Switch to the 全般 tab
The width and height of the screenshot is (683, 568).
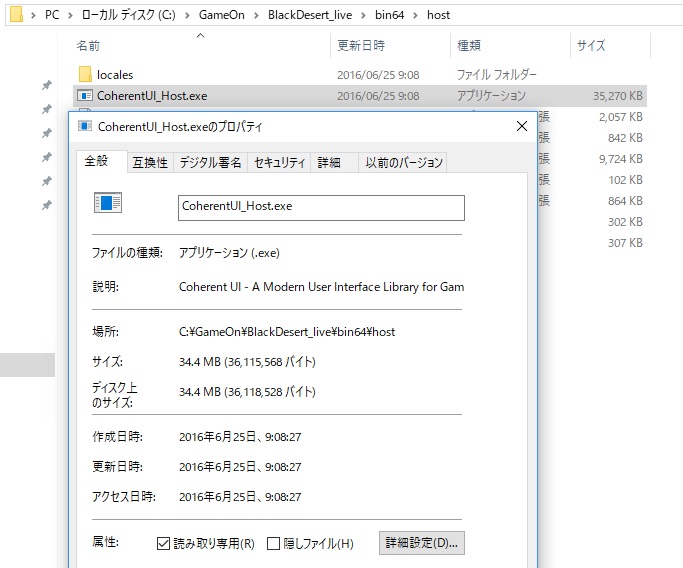pos(101,162)
